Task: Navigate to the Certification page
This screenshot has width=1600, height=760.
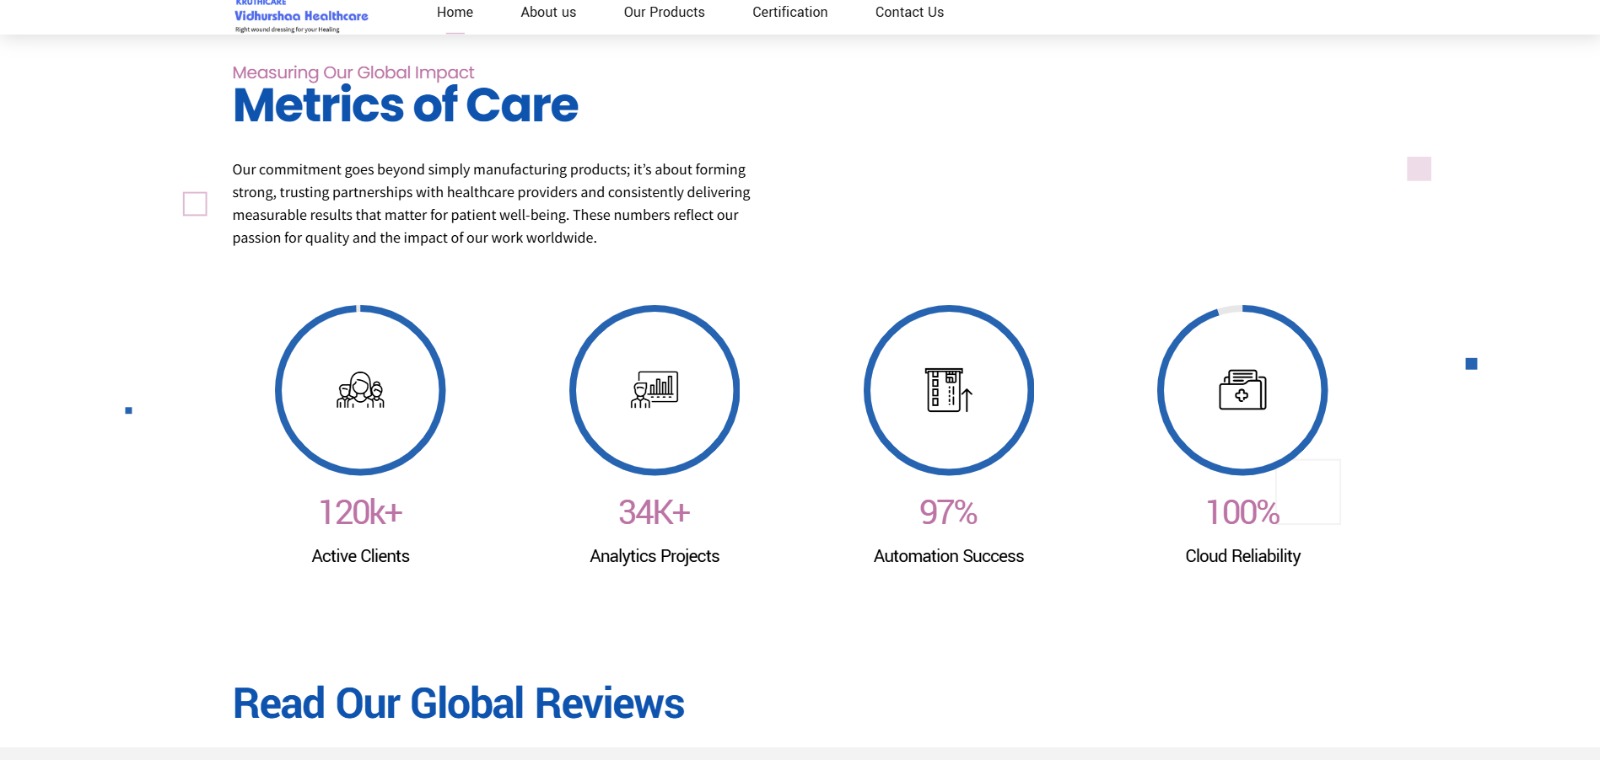Action: (x=790, y=13)
